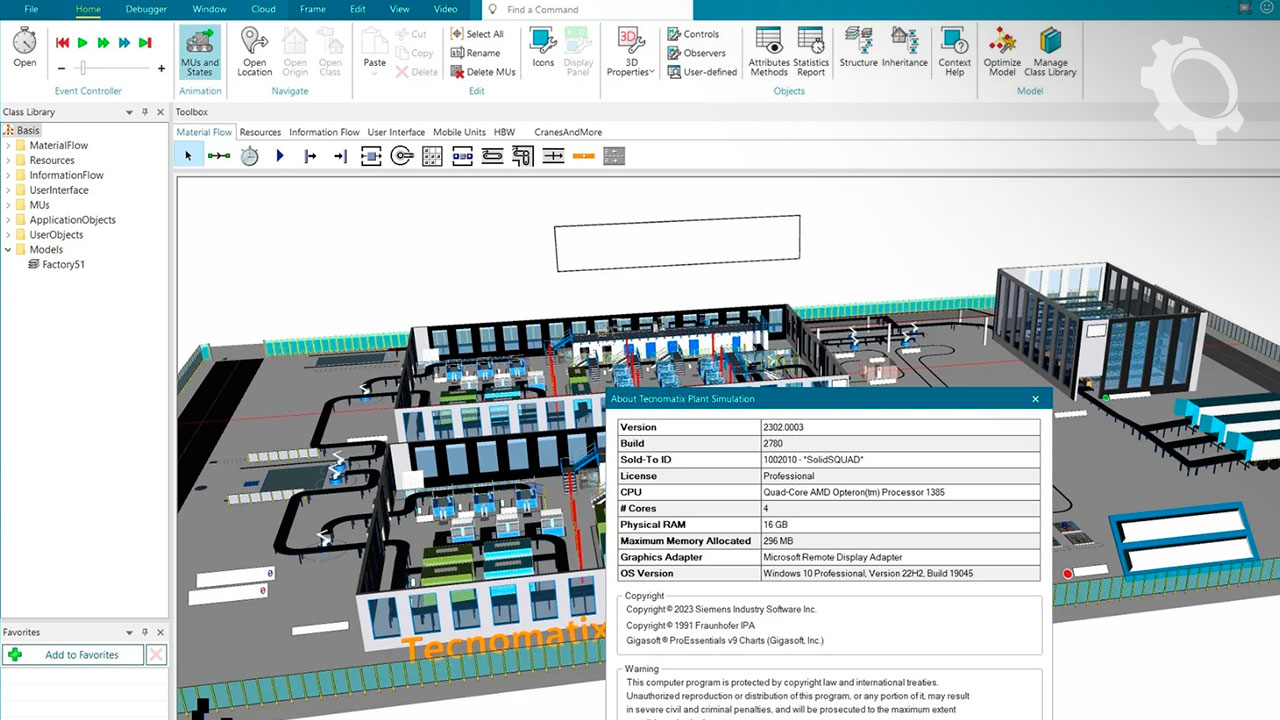Image resolution: width=1280 pixels, height=720 pixels.
Task: Open the Resources toolbox tab
Action: (260, 132)
